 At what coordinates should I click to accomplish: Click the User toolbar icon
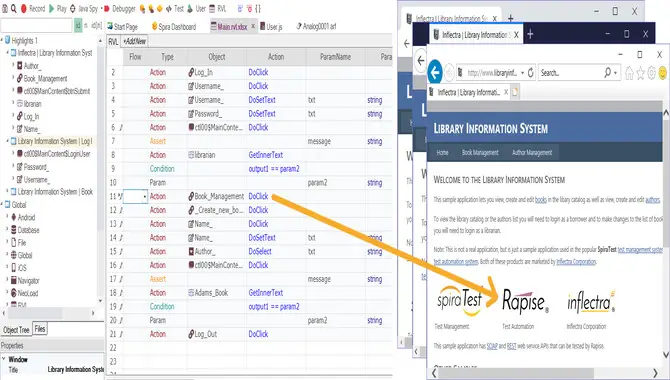coord(197,8)
